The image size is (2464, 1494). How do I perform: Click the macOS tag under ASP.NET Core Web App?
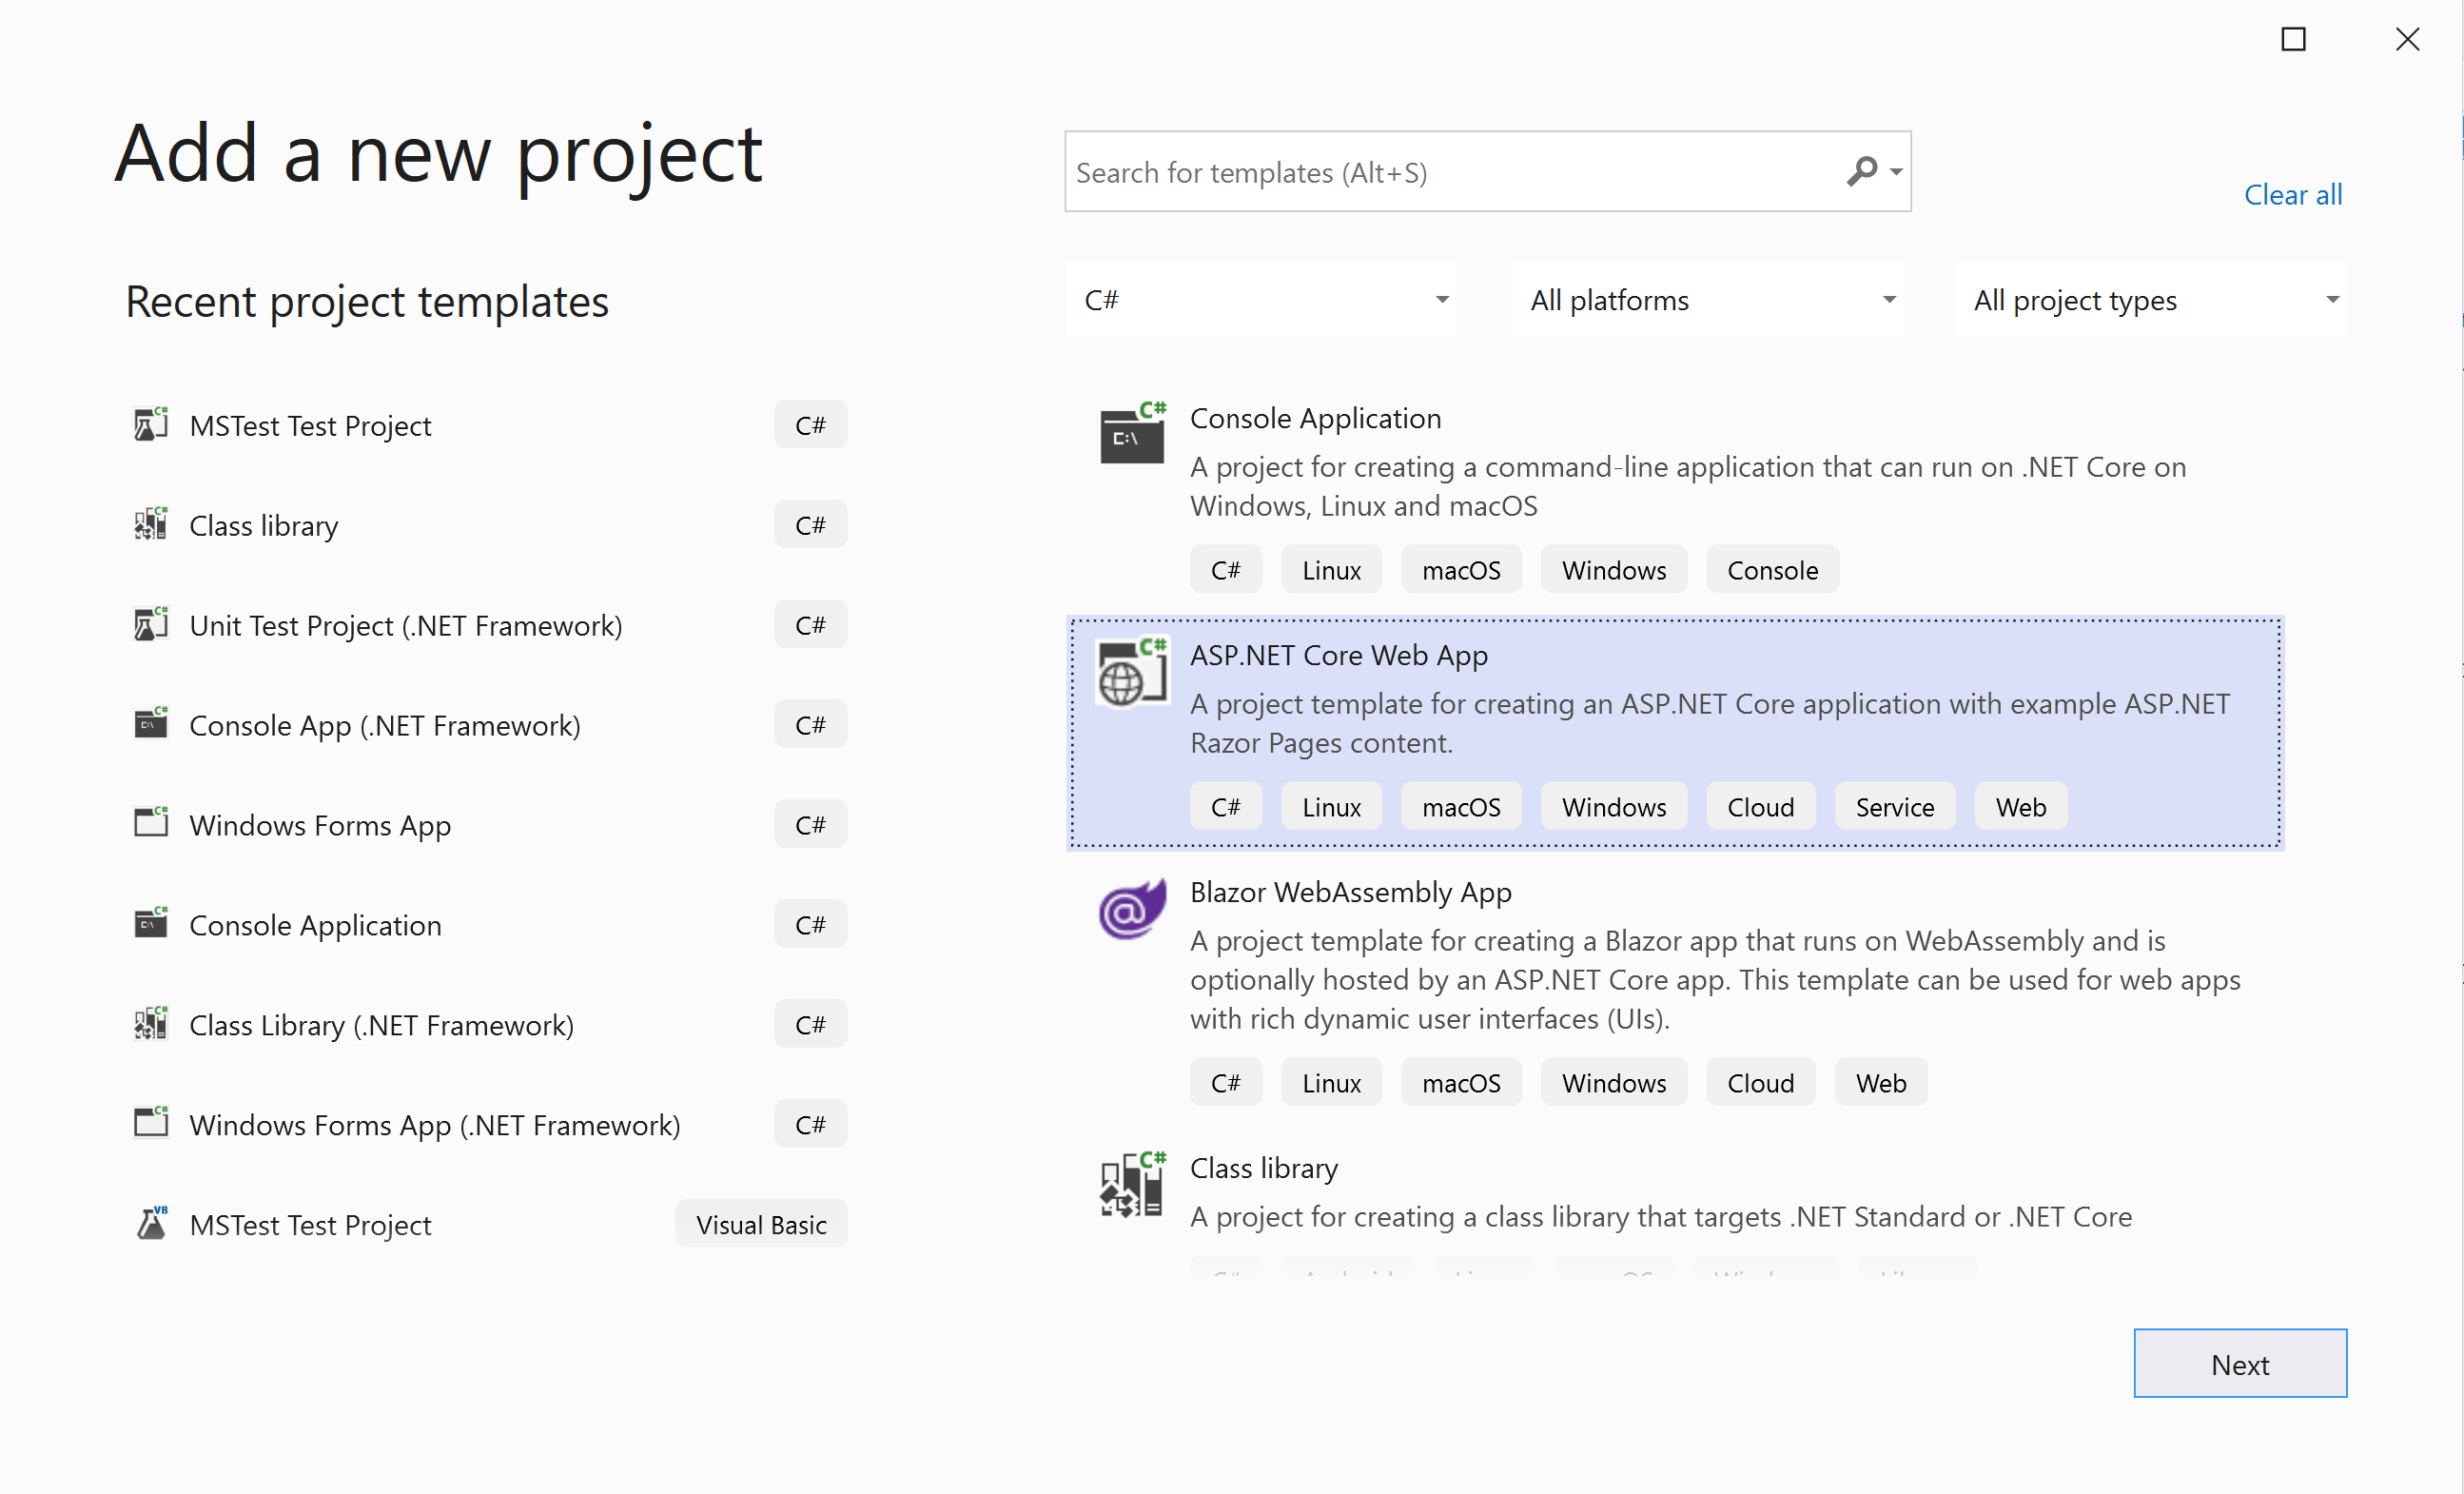point(1461,807)
